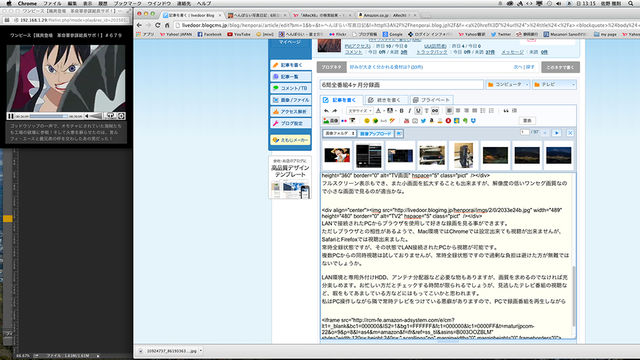Click the green emoticon icon

click(375, 121)
